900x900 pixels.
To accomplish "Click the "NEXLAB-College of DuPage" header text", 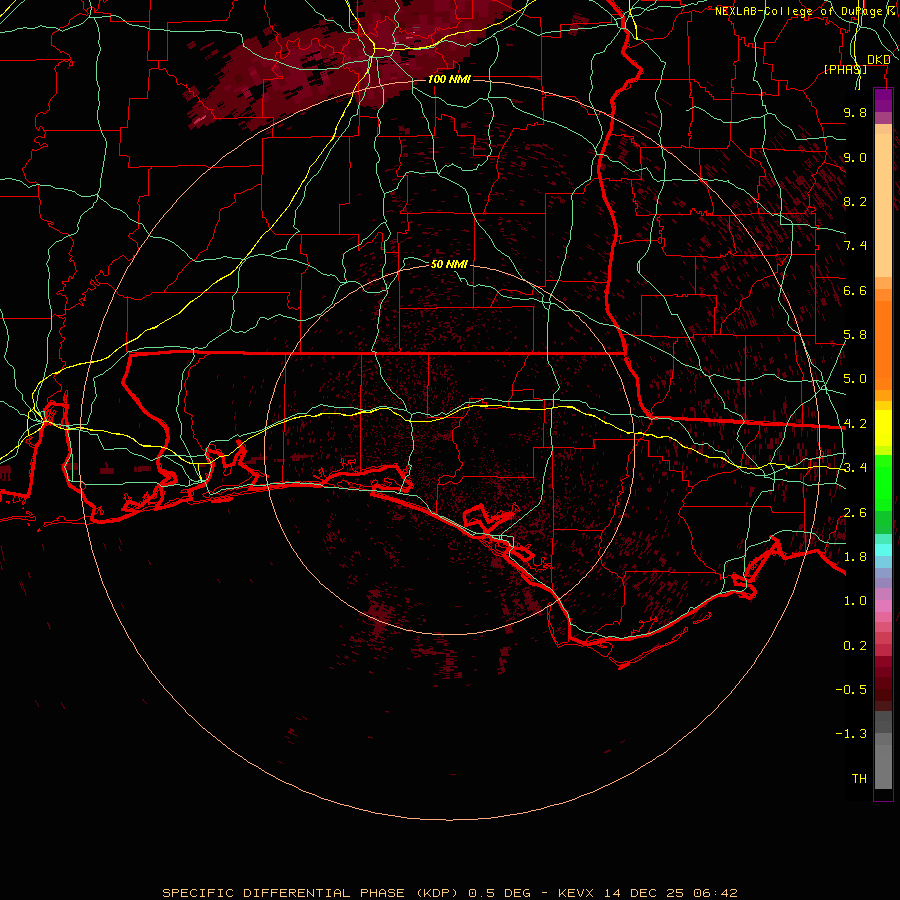I will pyautogui.click(x=798, y=11).
